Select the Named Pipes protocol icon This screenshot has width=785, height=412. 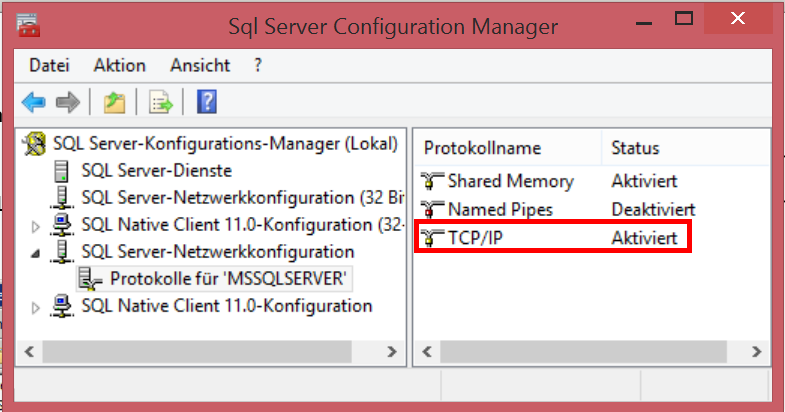coord(432,210)
